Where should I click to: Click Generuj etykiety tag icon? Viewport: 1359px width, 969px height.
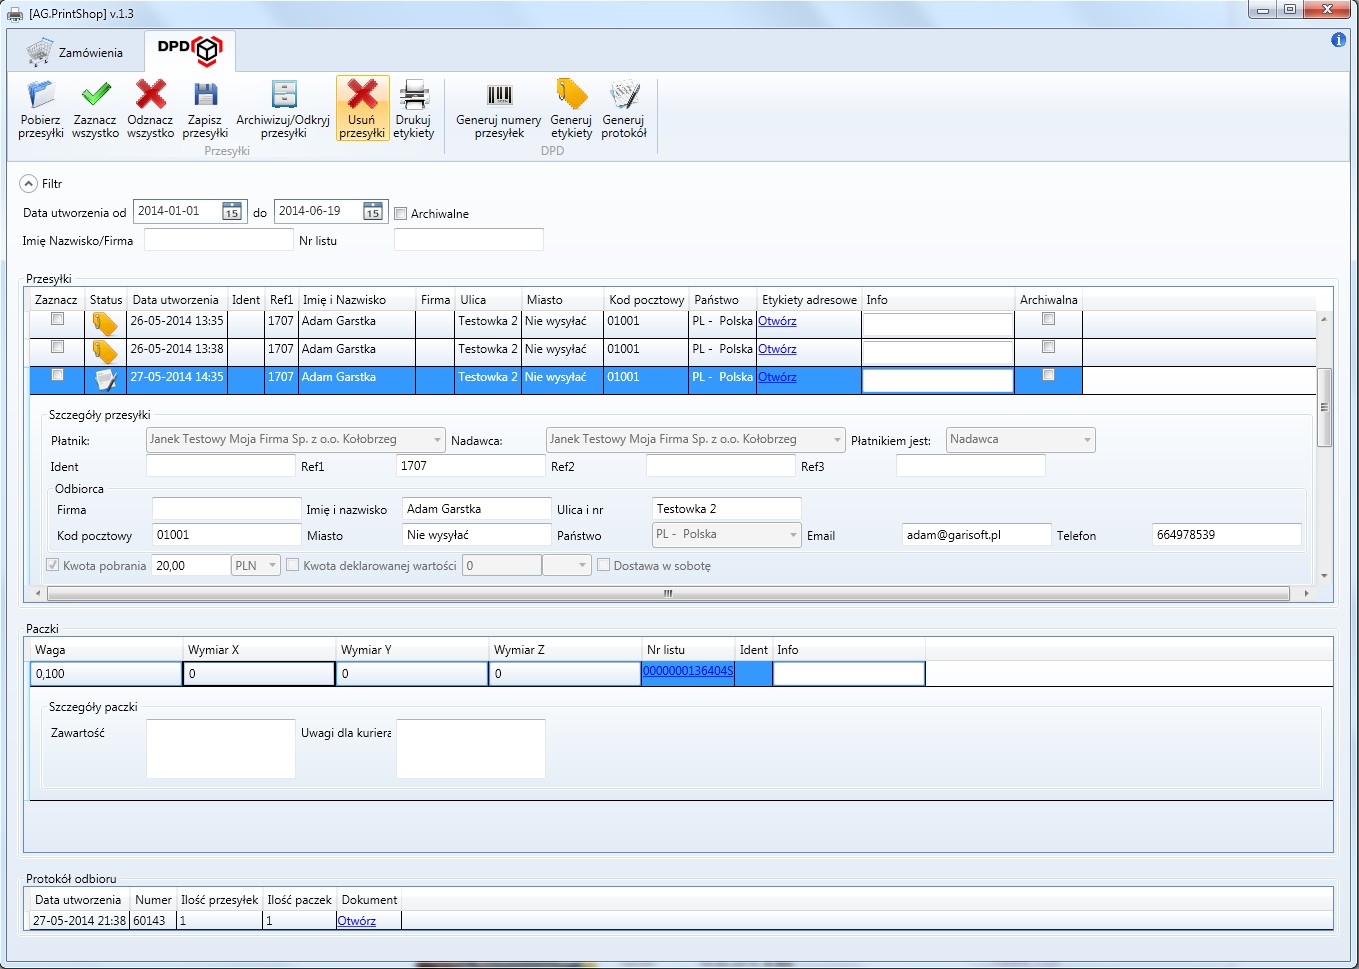pos(572,94)
